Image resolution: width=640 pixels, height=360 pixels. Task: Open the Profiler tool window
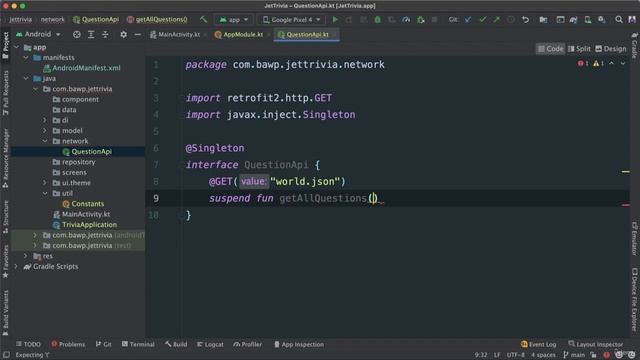pyautogui.click(x=247, y=344)
